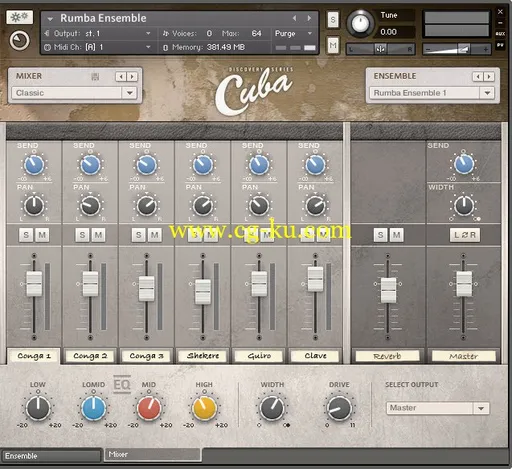Click the header pan slider
This screenshot has width=512, height=469.
tap(380, 49)
